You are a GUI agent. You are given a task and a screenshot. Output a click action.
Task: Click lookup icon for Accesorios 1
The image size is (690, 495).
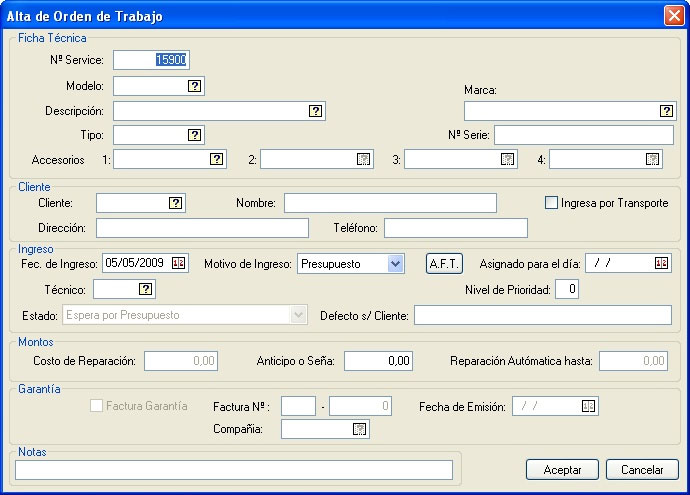point(216,159)
